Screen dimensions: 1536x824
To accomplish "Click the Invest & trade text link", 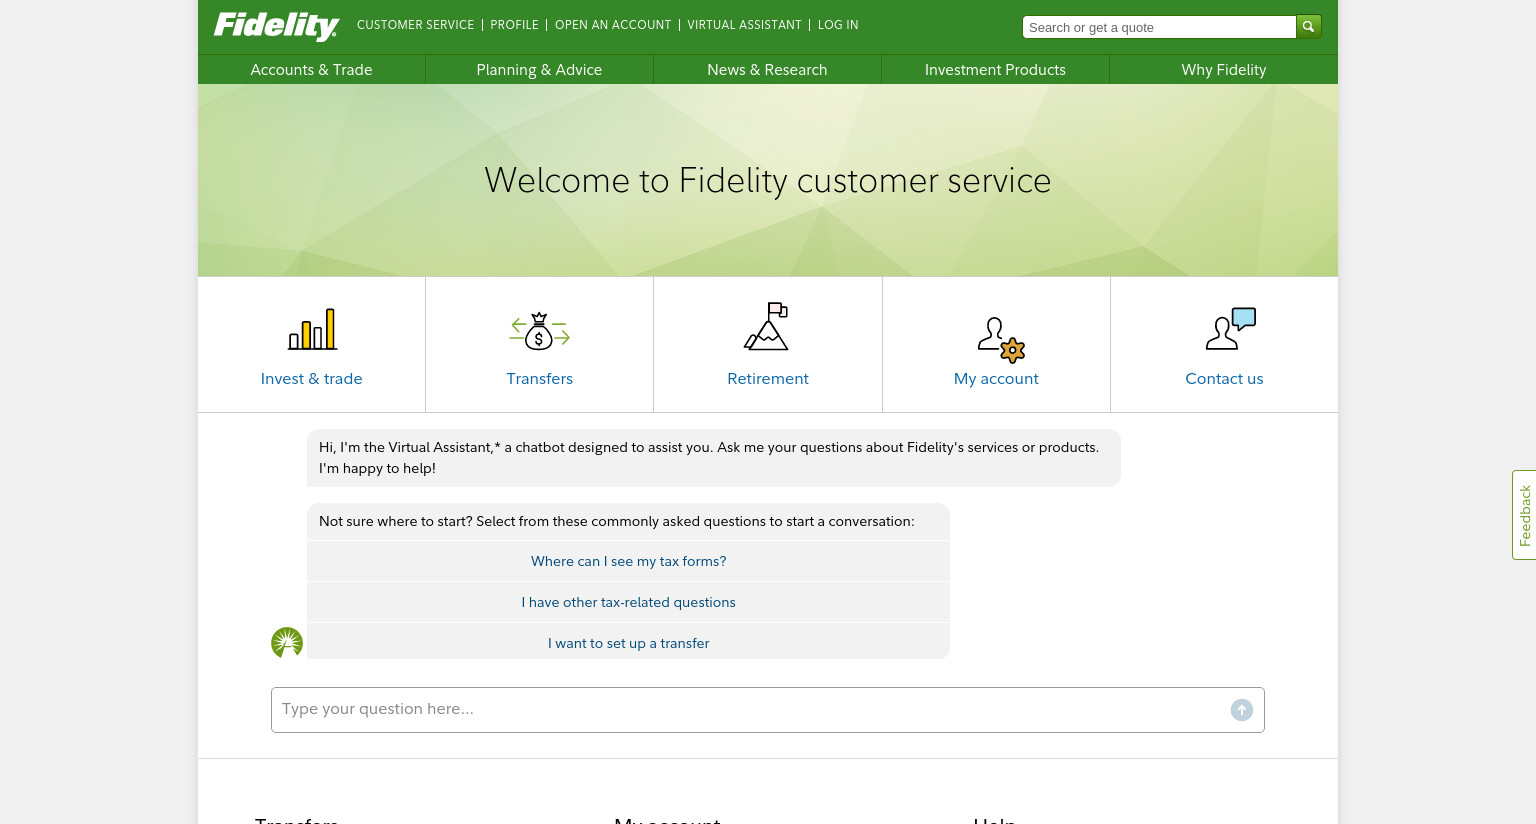I will [x=311, y=379].
